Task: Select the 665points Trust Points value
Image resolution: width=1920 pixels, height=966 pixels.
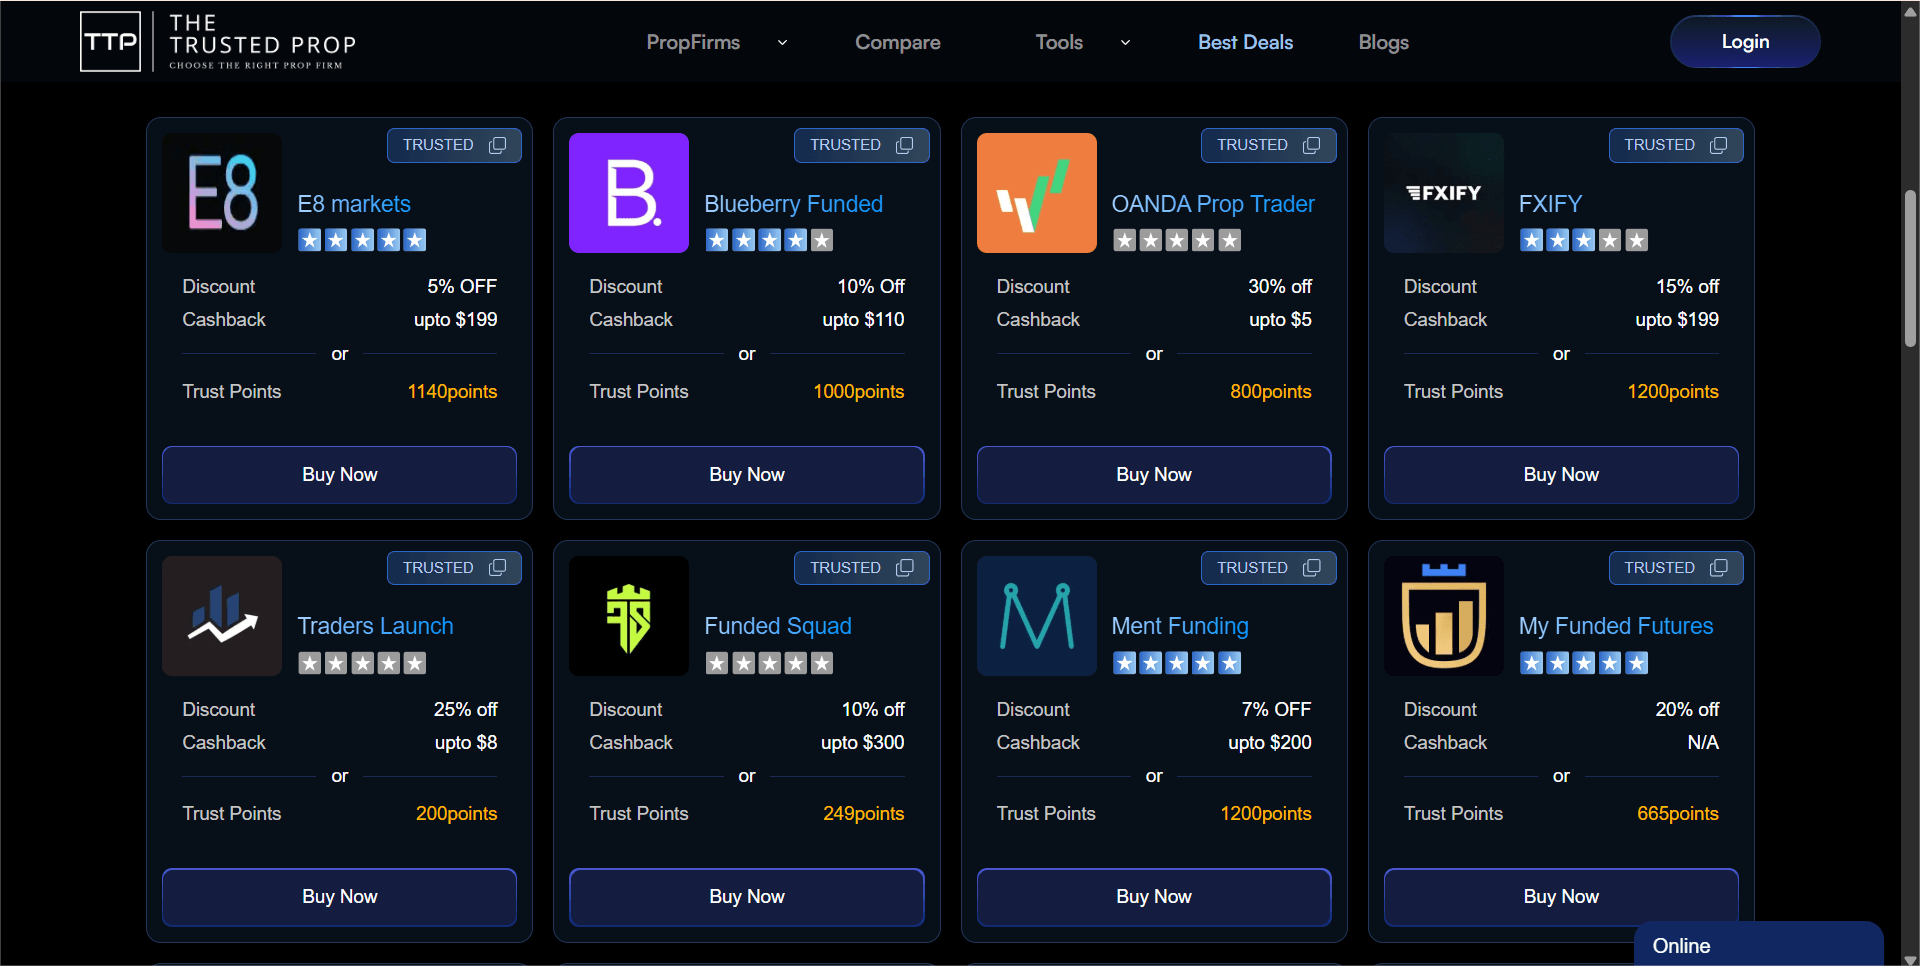Action: pyautogui.click(x=1677, y=814)
